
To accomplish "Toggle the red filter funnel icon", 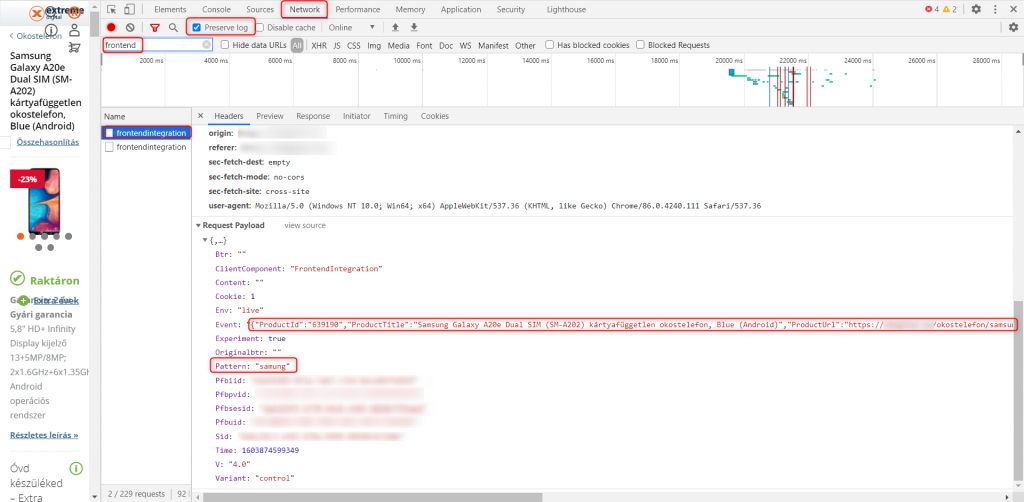I will pos(155,27).
